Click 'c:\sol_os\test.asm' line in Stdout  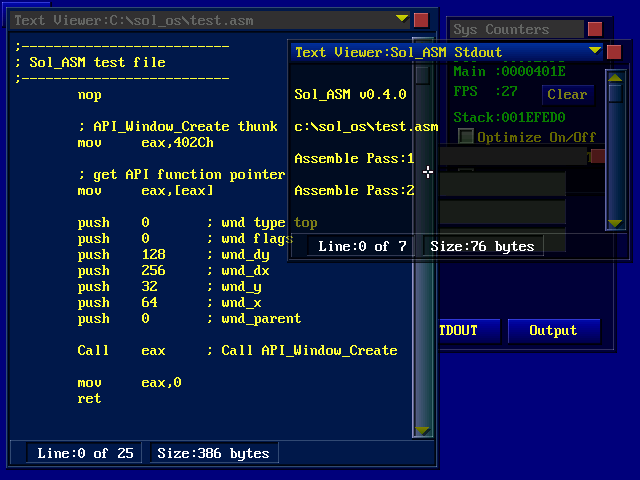point(366,127)
